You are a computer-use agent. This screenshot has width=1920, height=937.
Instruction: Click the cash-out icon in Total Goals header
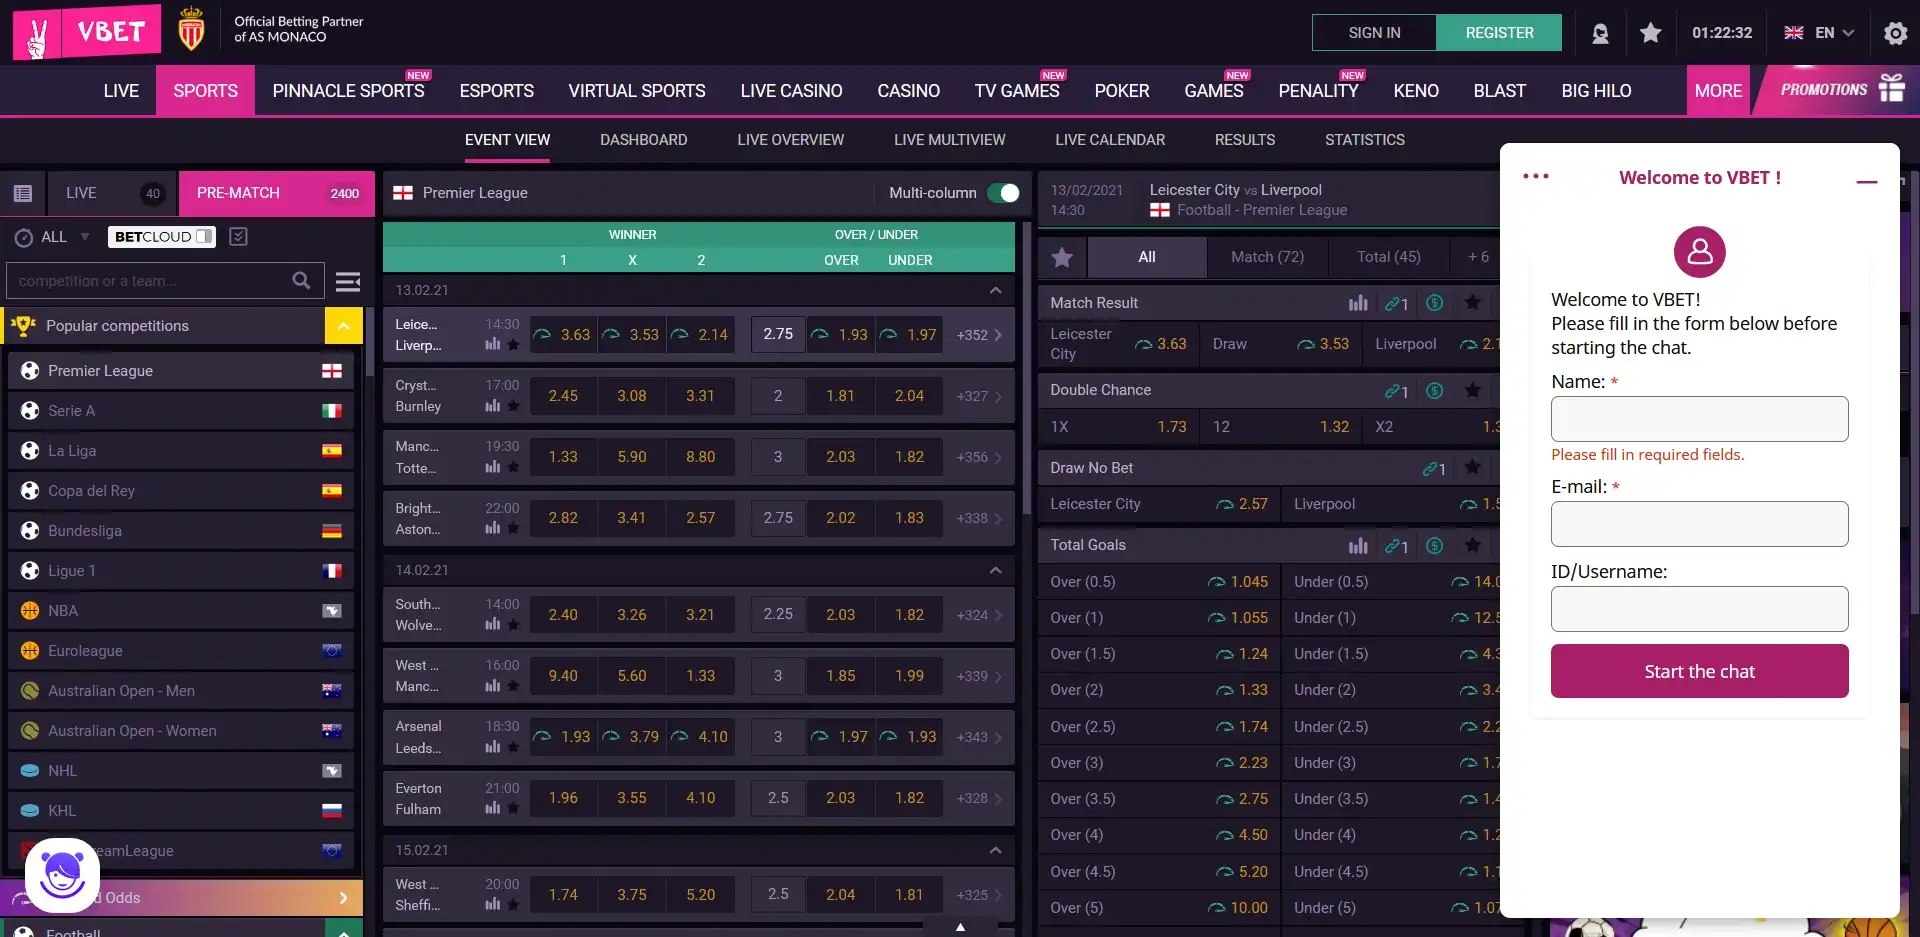pos(1434,545)
